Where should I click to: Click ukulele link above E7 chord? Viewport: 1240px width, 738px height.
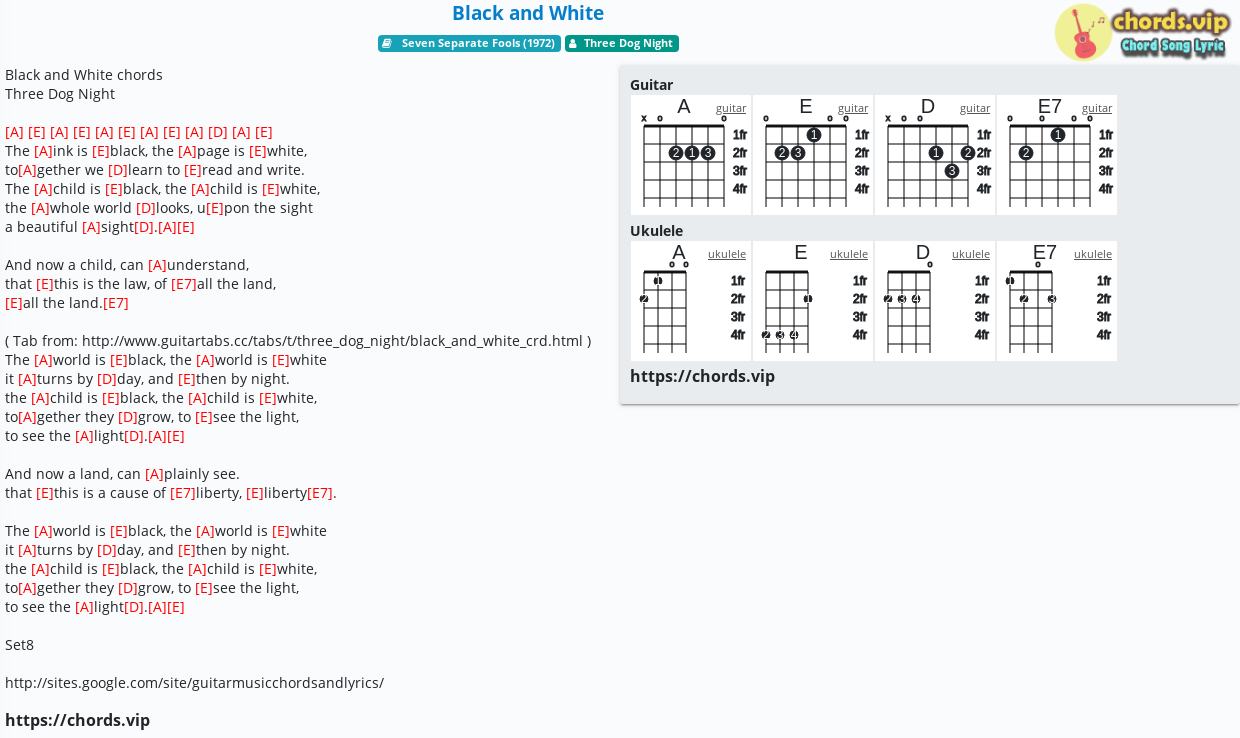[1093, 254]
